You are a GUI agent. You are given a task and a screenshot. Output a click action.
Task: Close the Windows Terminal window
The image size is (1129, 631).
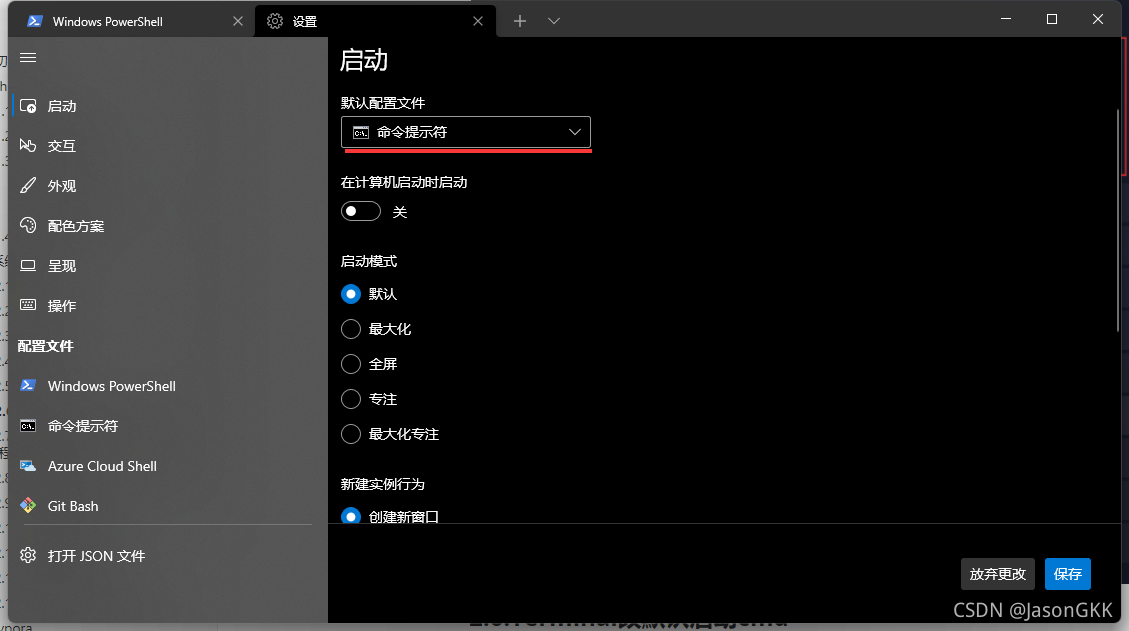(1098, 19)
